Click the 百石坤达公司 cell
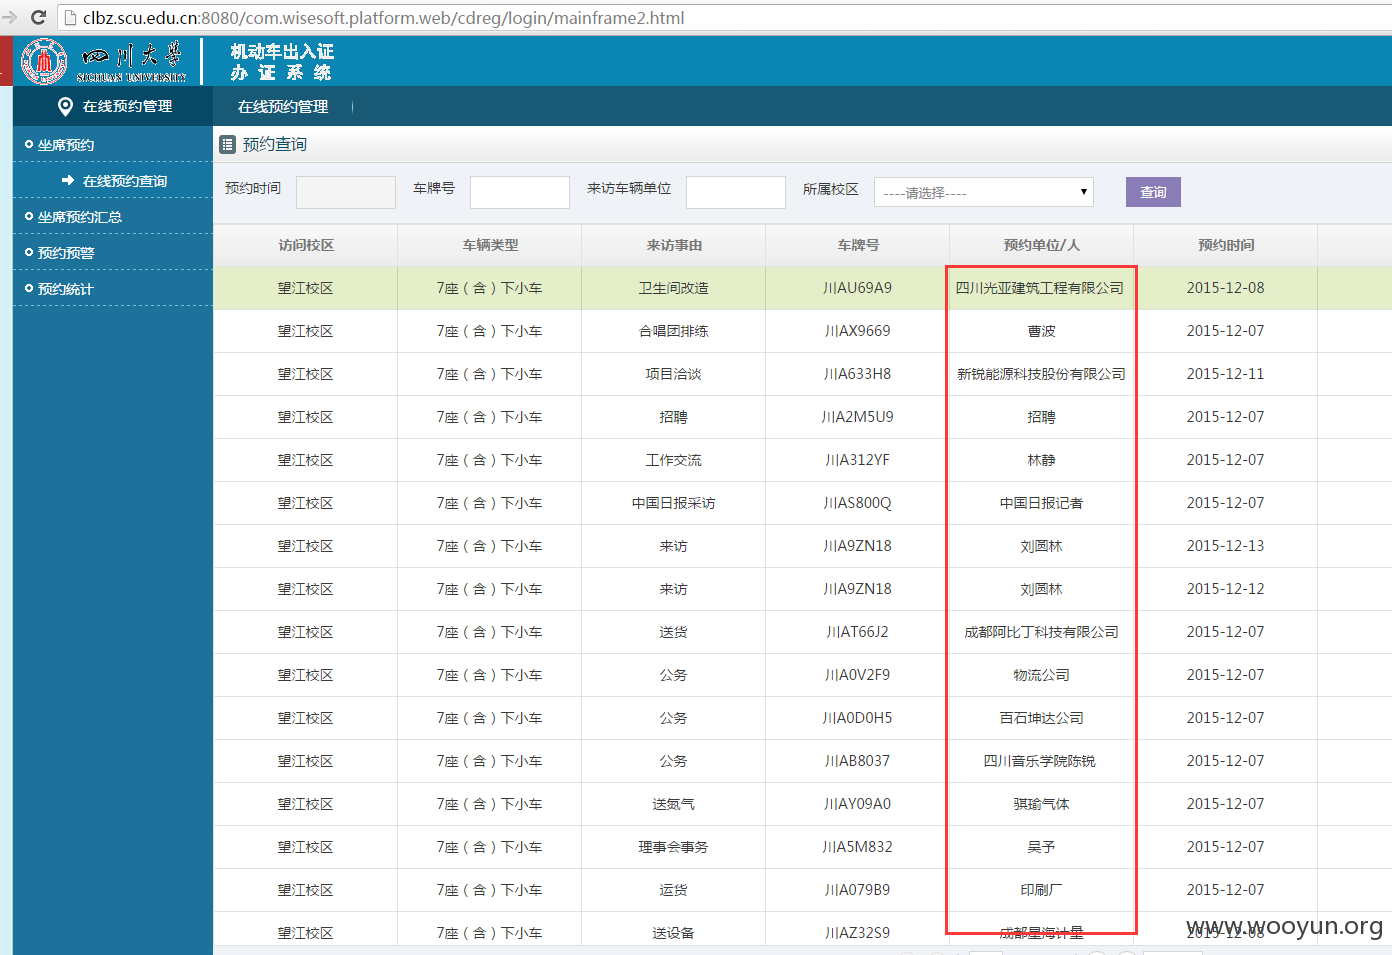This screenshot has width=1392, height=955. click(x=1042, y=718)
